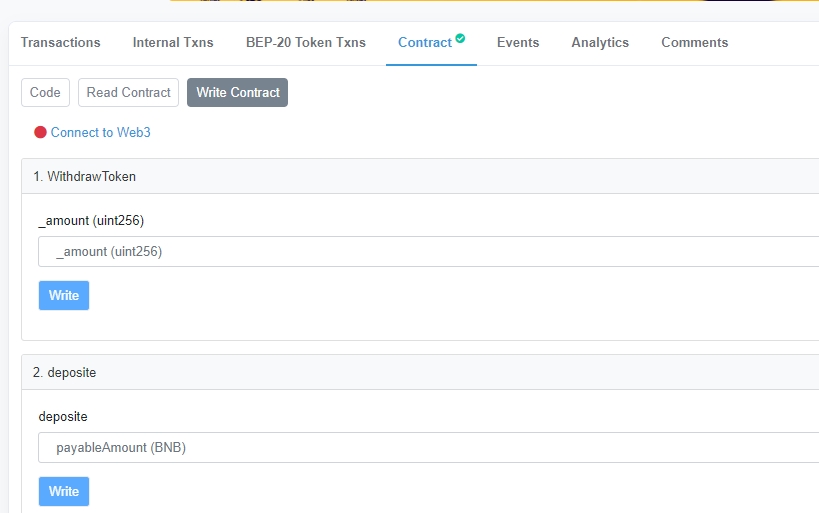Open the Events tab
This screenshot has height=513, width=819.
pos(517,43)
